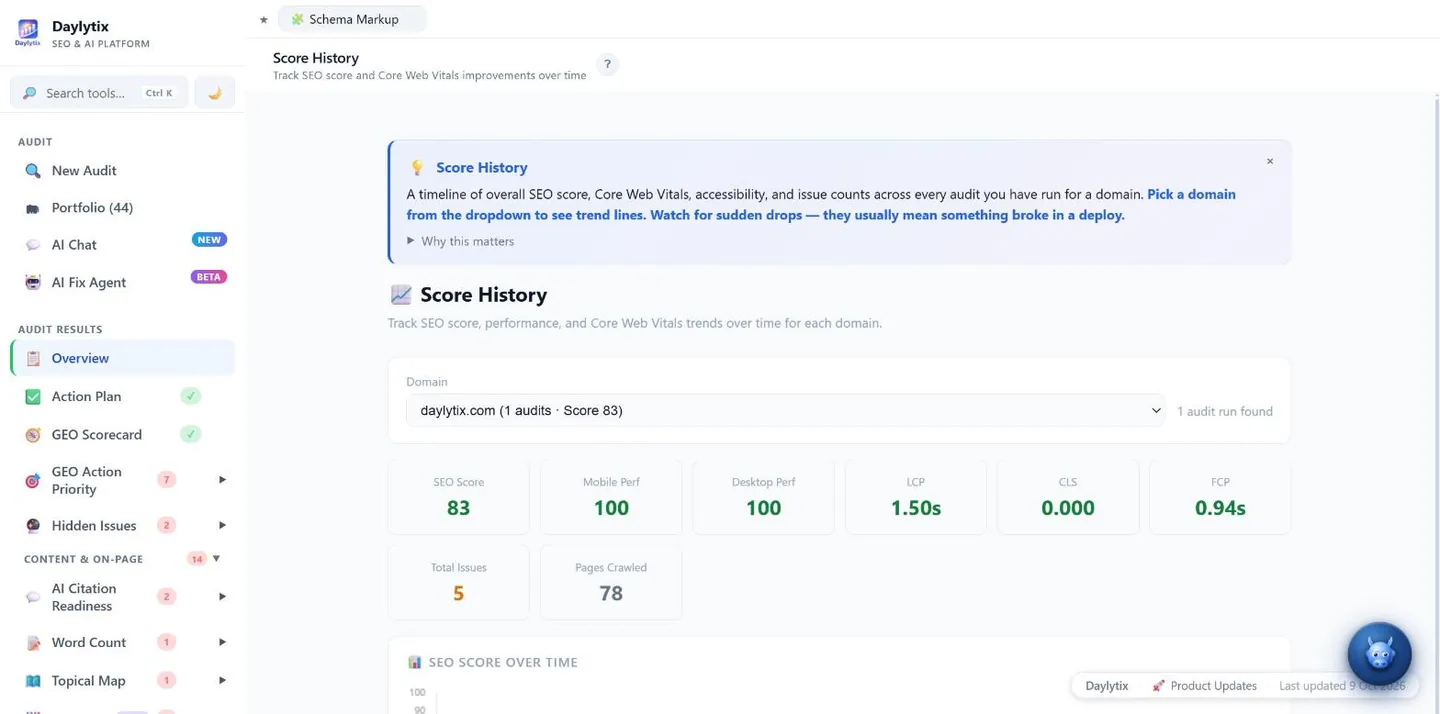Viewport: 1440px width, 714px height.
Task: Click the bar chart icon by SEO Score Over Time
Action: point(415,662)
